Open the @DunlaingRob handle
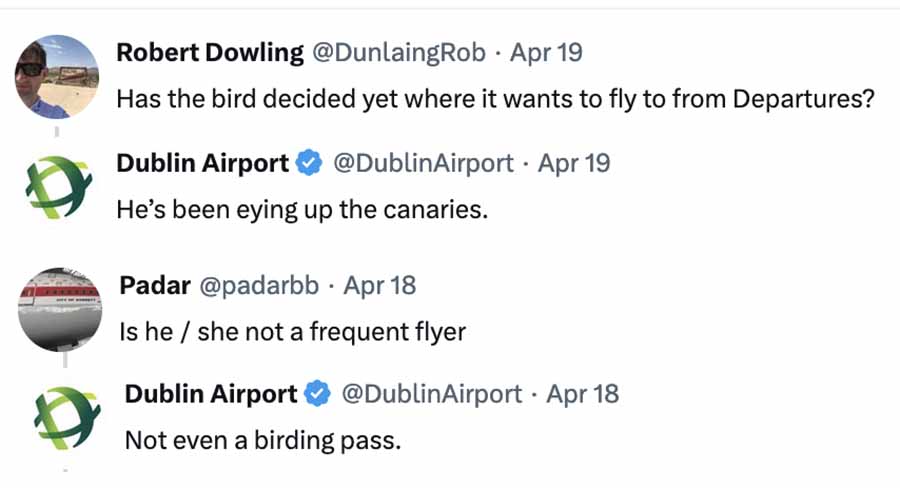This screenshot has height=488, width=900. tap(399, 53)
